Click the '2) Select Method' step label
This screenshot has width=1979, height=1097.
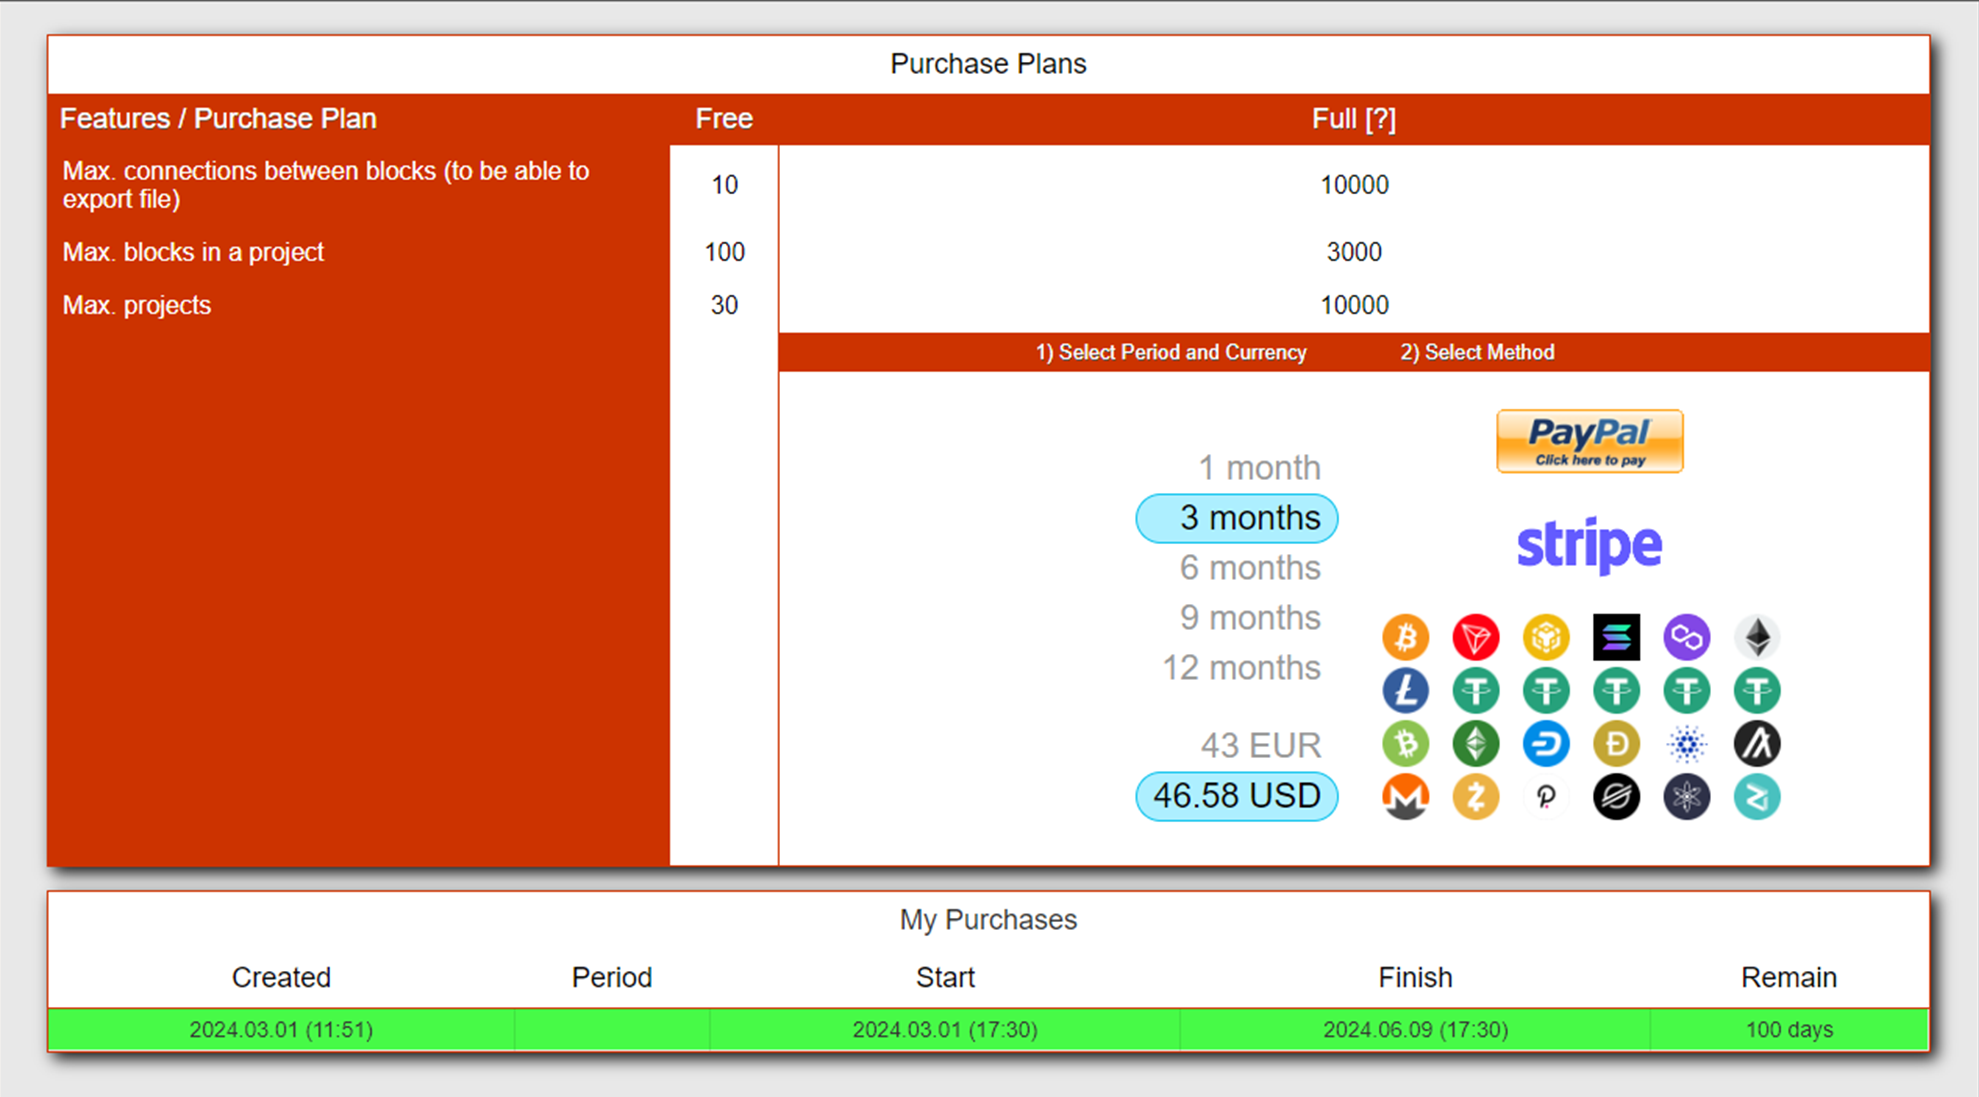1477,352
